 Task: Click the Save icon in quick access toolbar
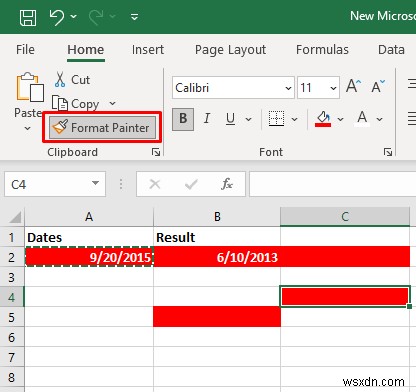pyautogui.click(x=28, y=17)
